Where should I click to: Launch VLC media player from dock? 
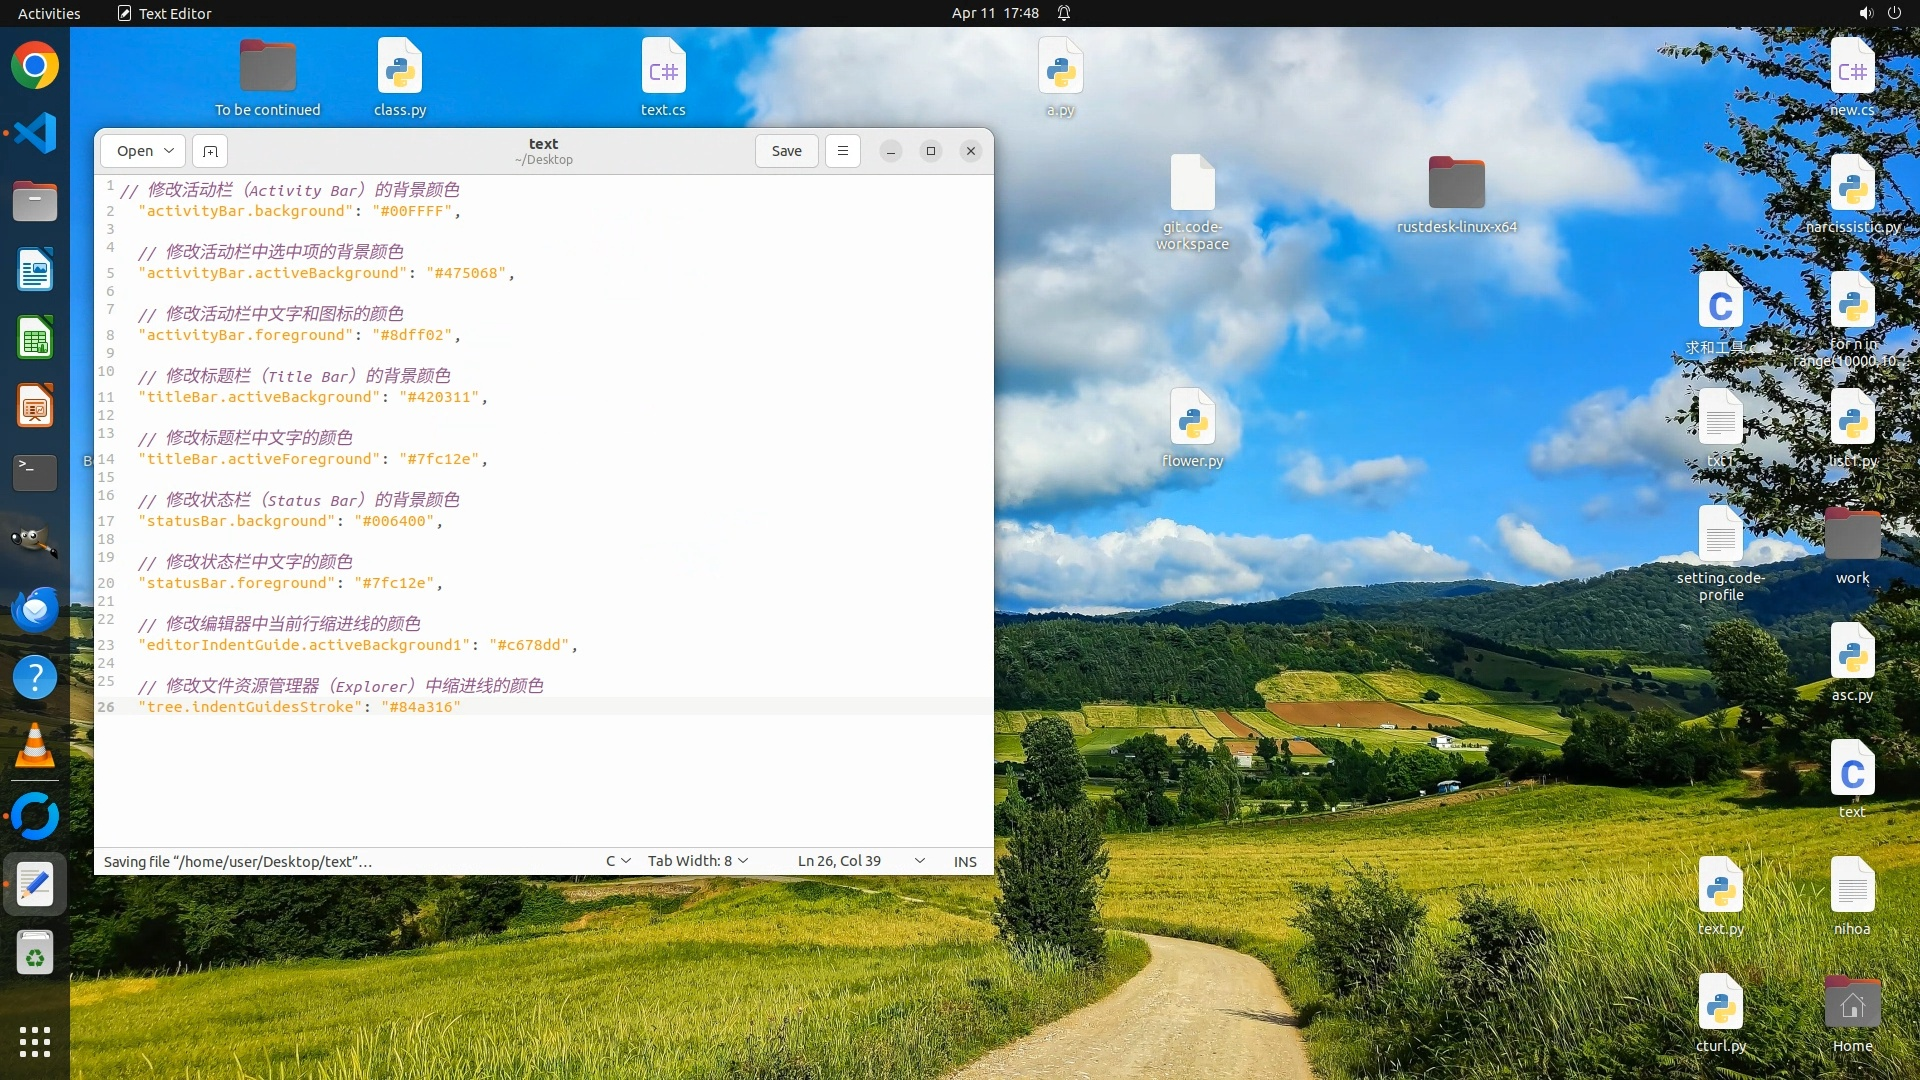pyautogui.click(x=35, y=746)
